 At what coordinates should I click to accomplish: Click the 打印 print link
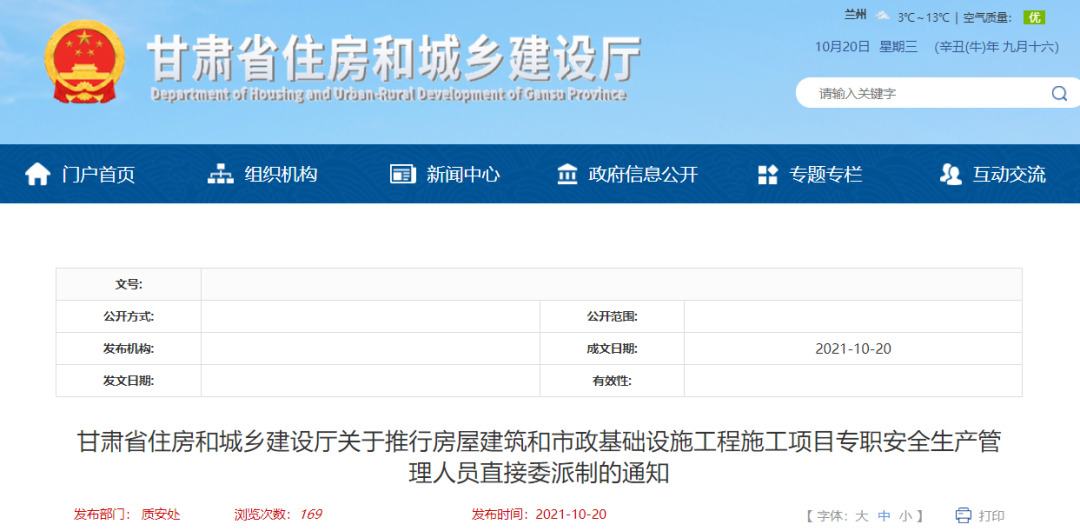(x=991, y=516)
